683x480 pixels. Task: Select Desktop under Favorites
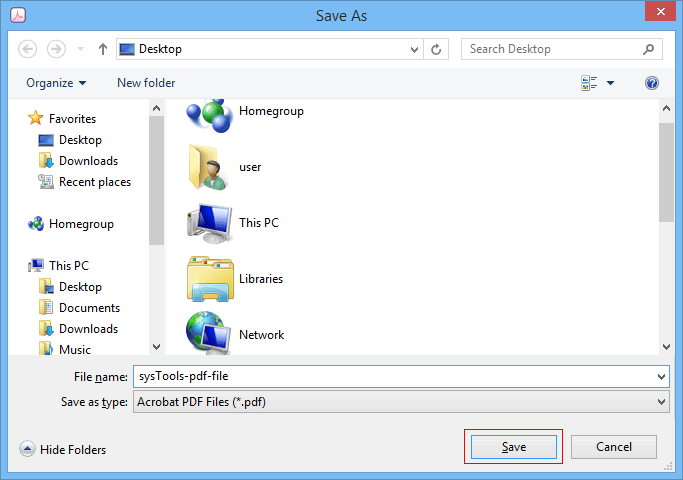80,140
